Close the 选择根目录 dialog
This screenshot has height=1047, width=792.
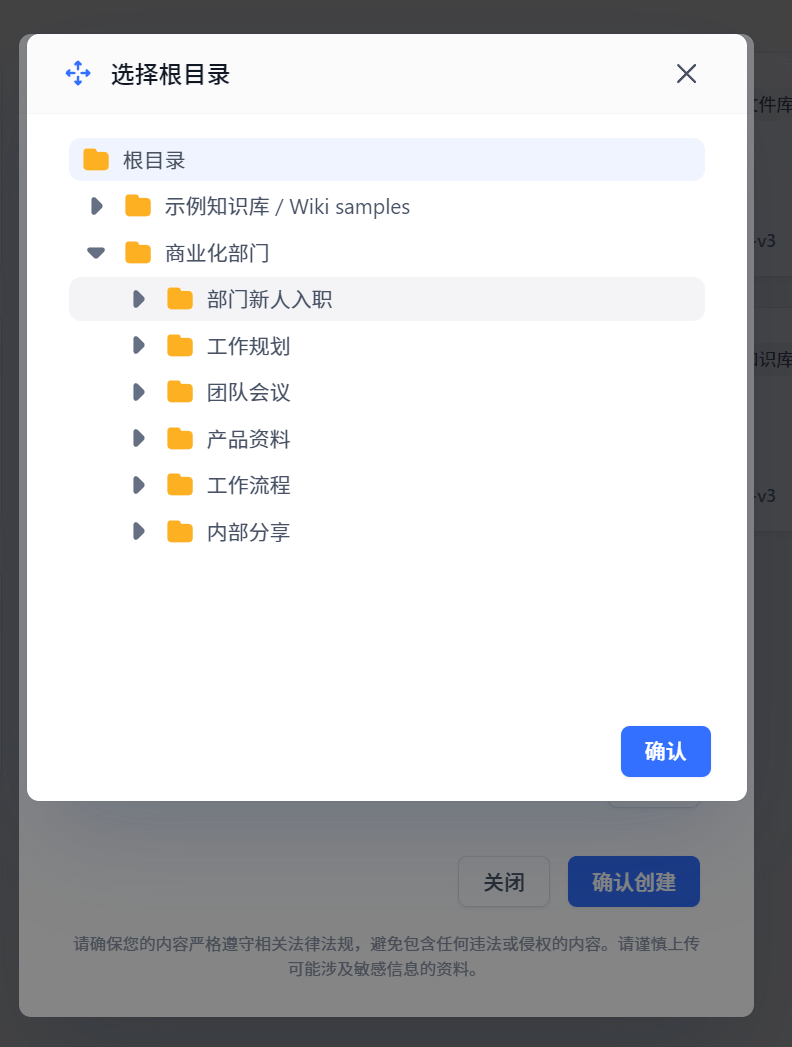click(686, 73)
